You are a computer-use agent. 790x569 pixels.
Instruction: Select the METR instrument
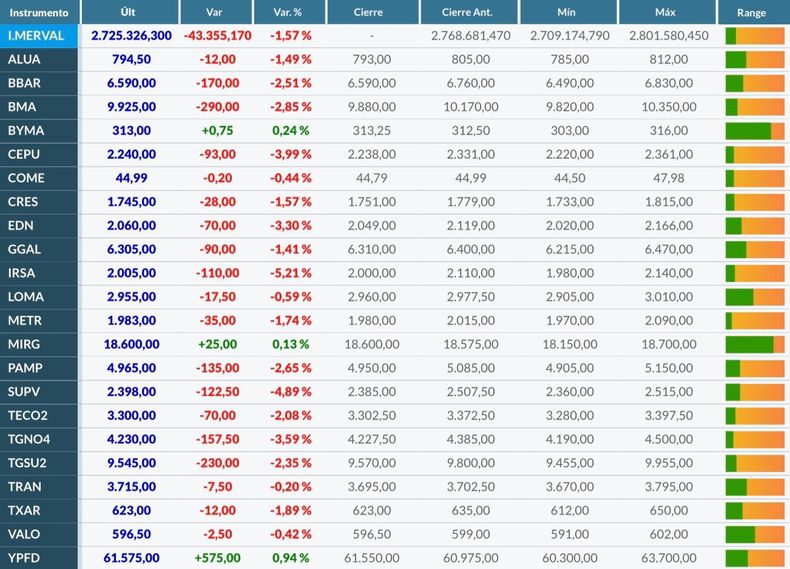[39, 321]
